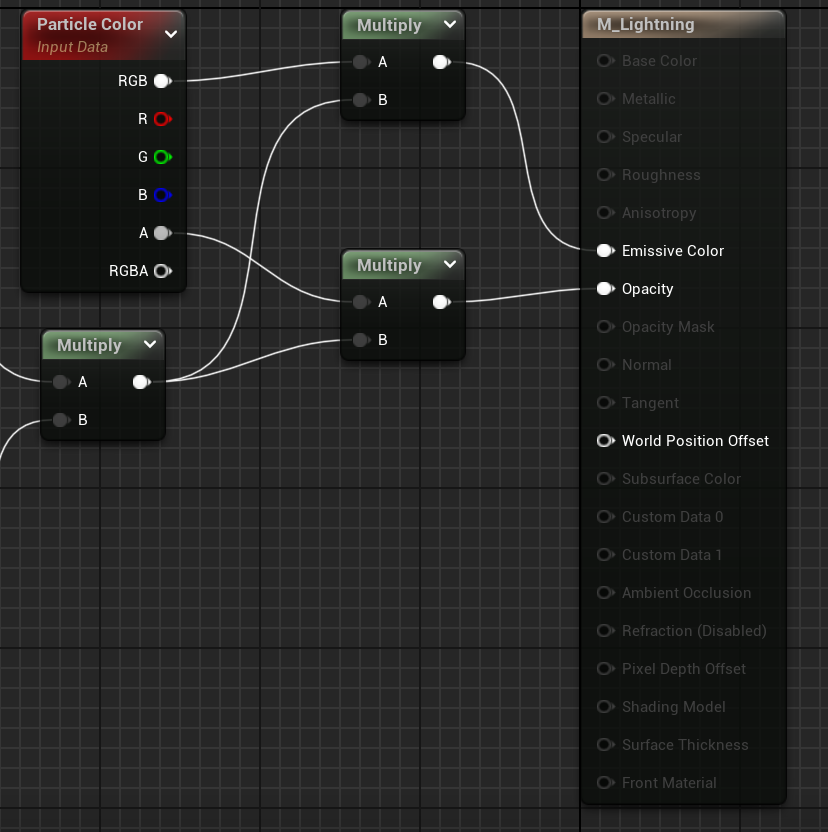
Task: Click the RGB output pin on Particle Color
Action: coord(161,81)
